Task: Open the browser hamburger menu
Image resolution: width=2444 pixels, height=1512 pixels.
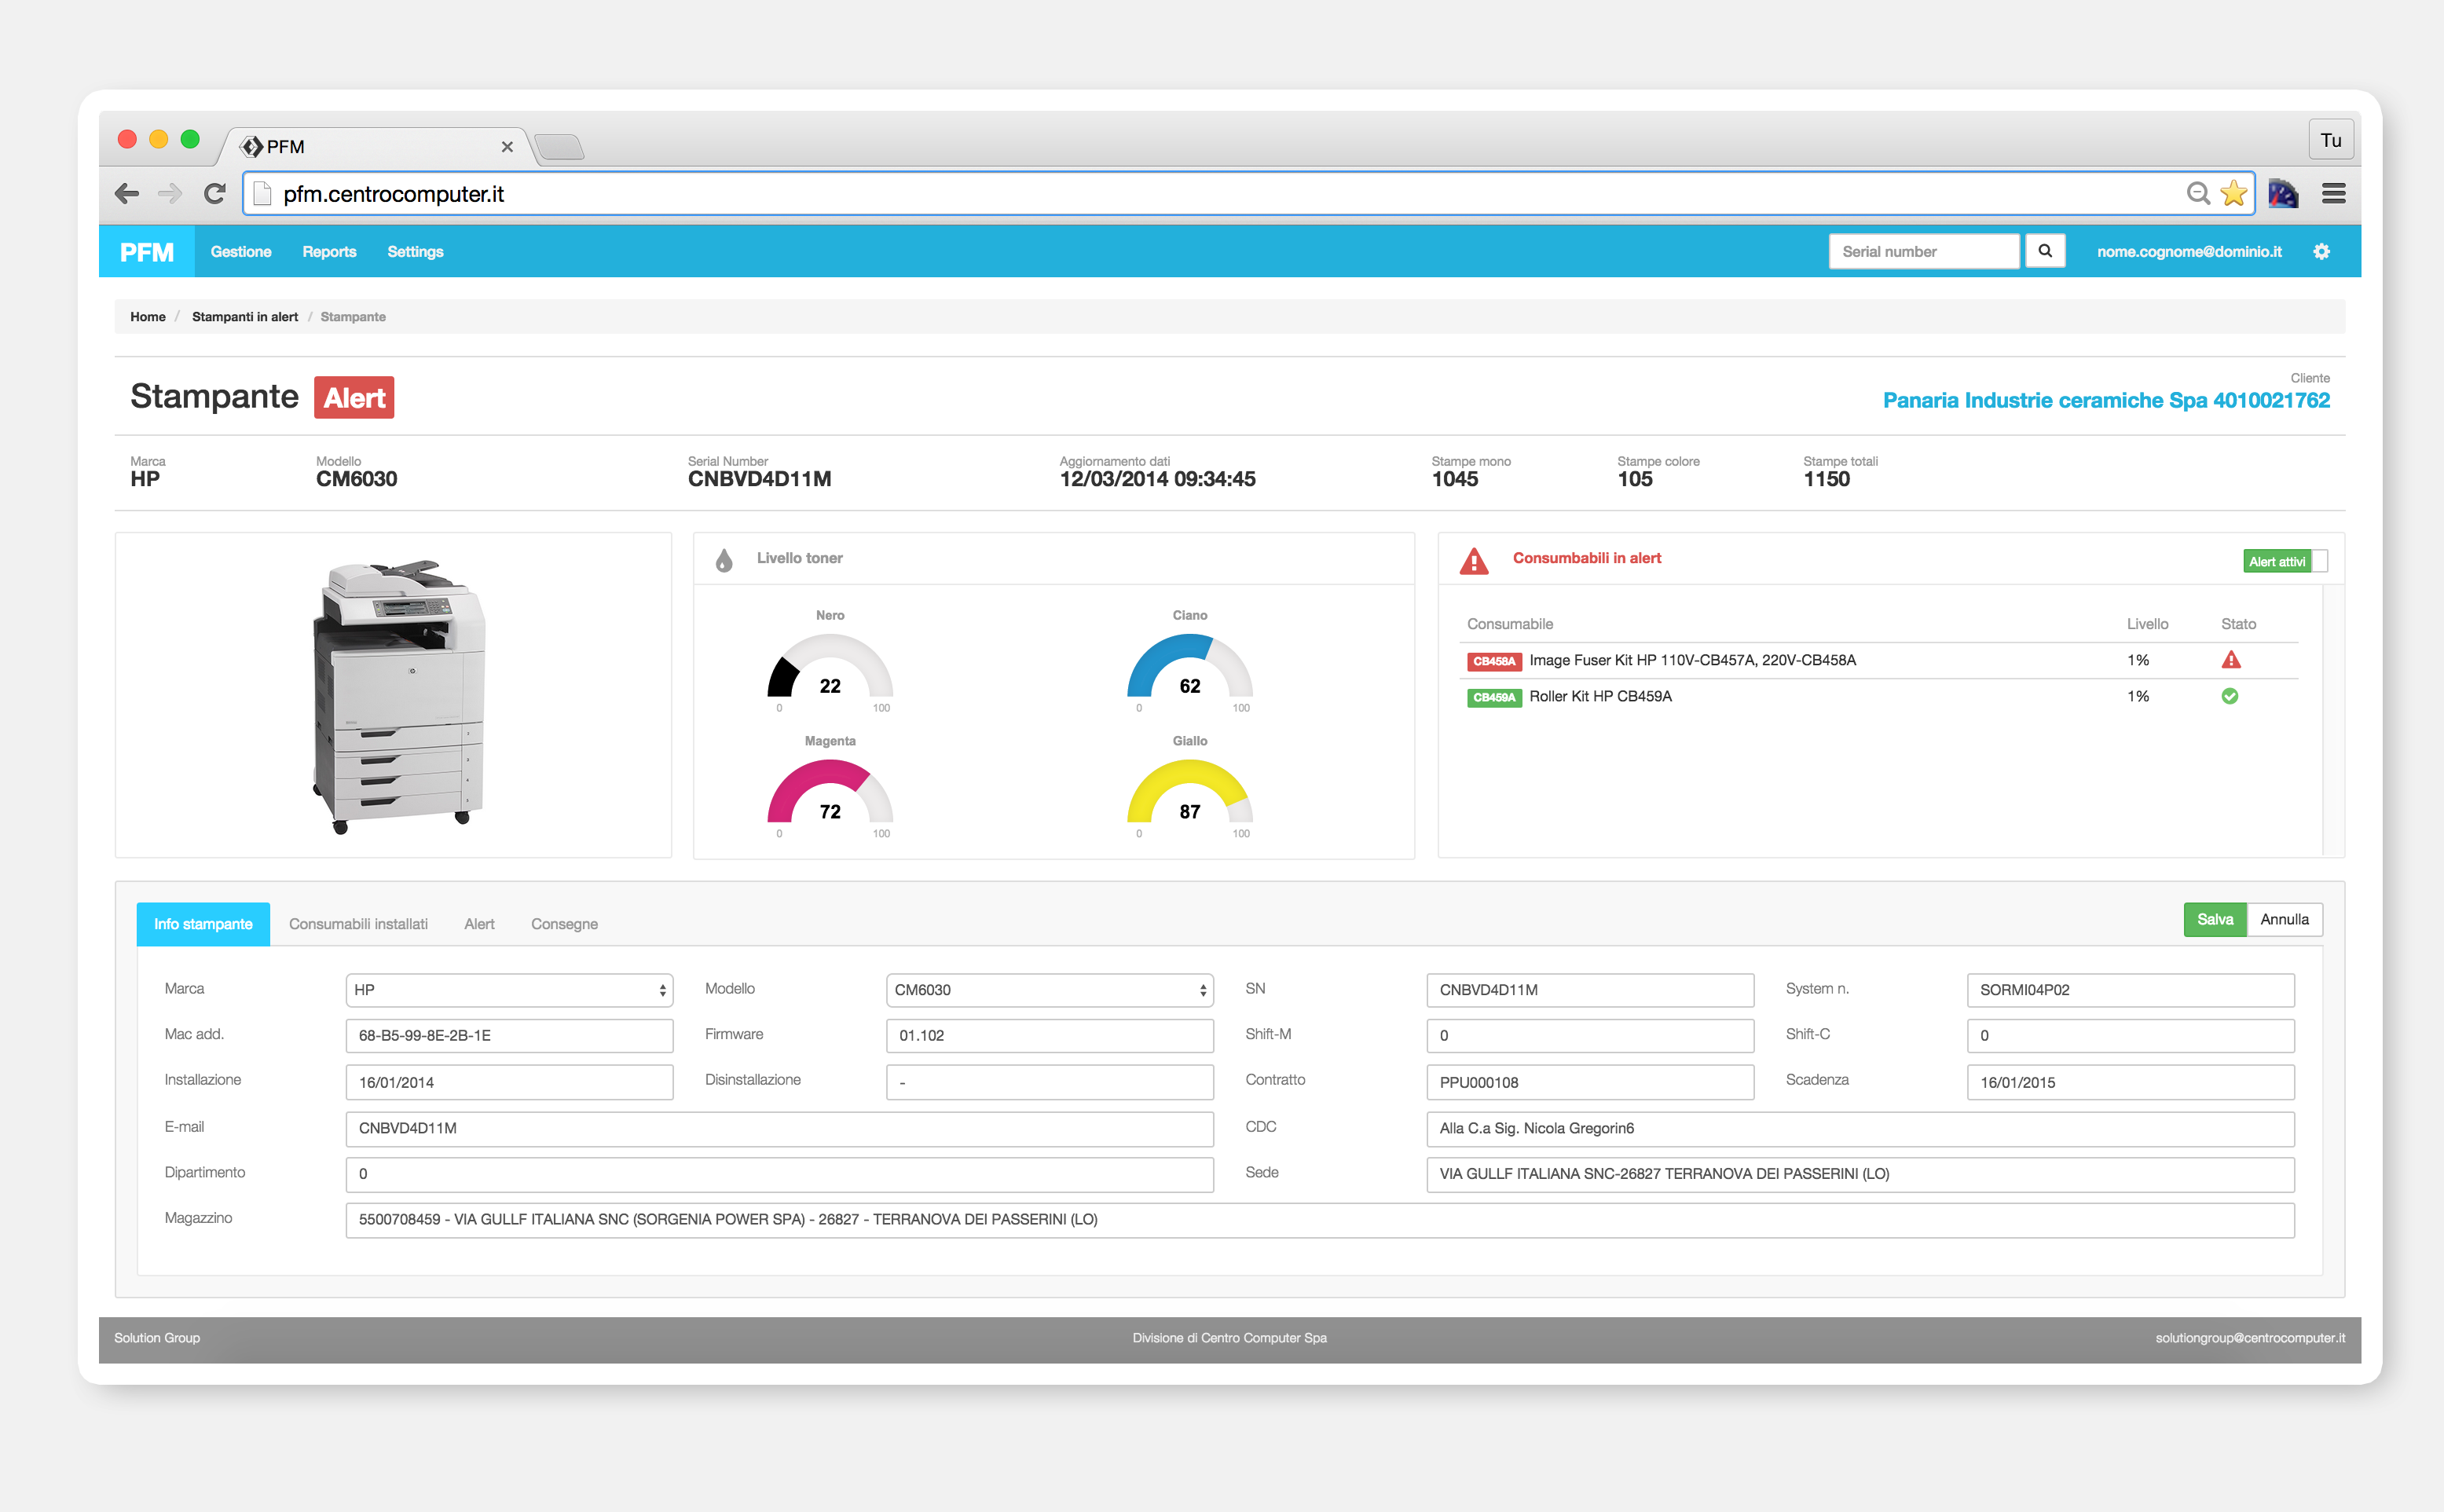Action: point(2333,193)
